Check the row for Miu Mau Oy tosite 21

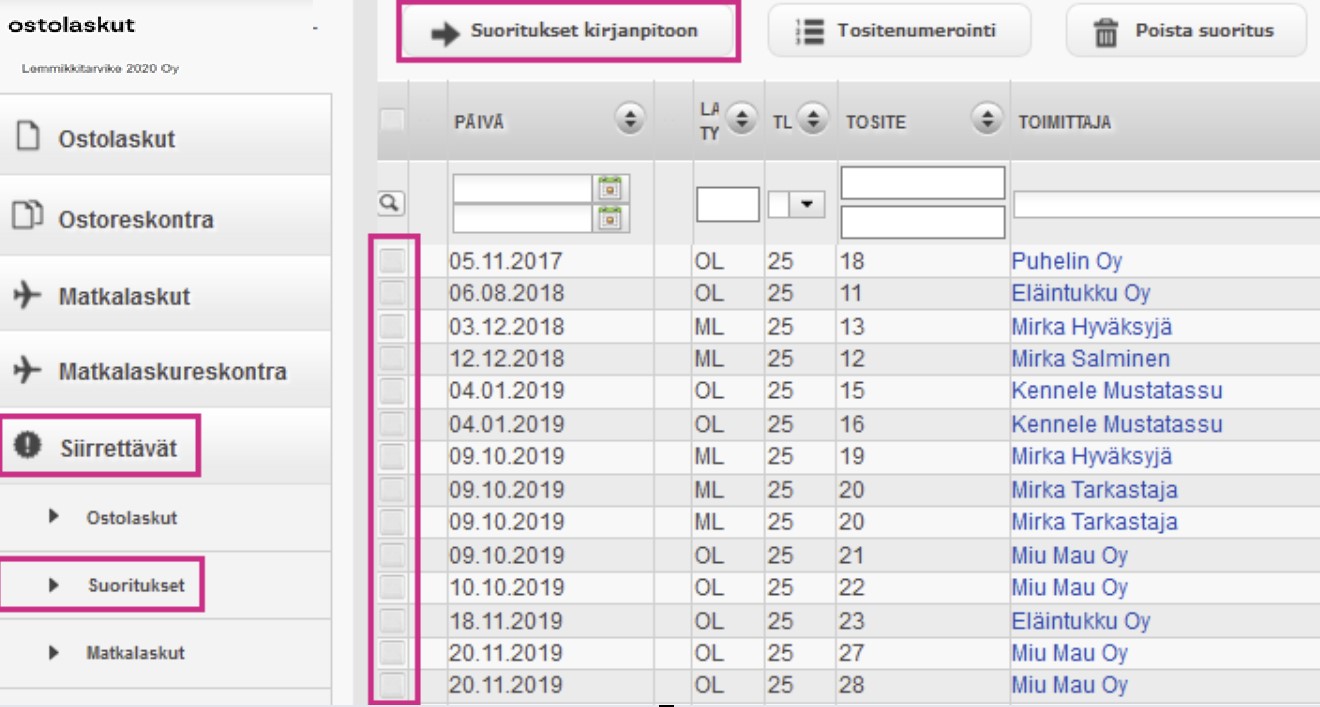[392, 555]
